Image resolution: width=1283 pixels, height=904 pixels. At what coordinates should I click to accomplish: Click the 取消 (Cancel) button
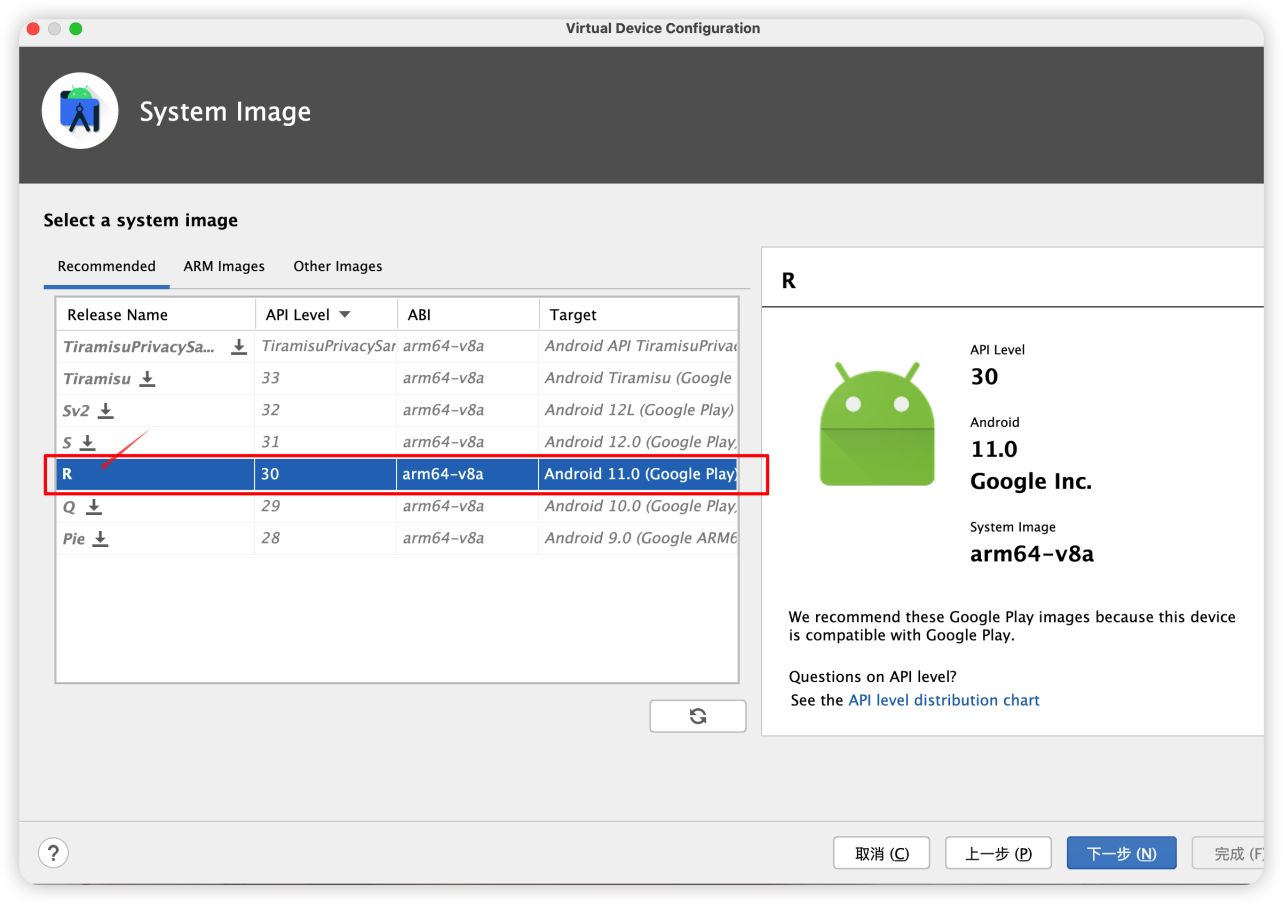(882, 853)
